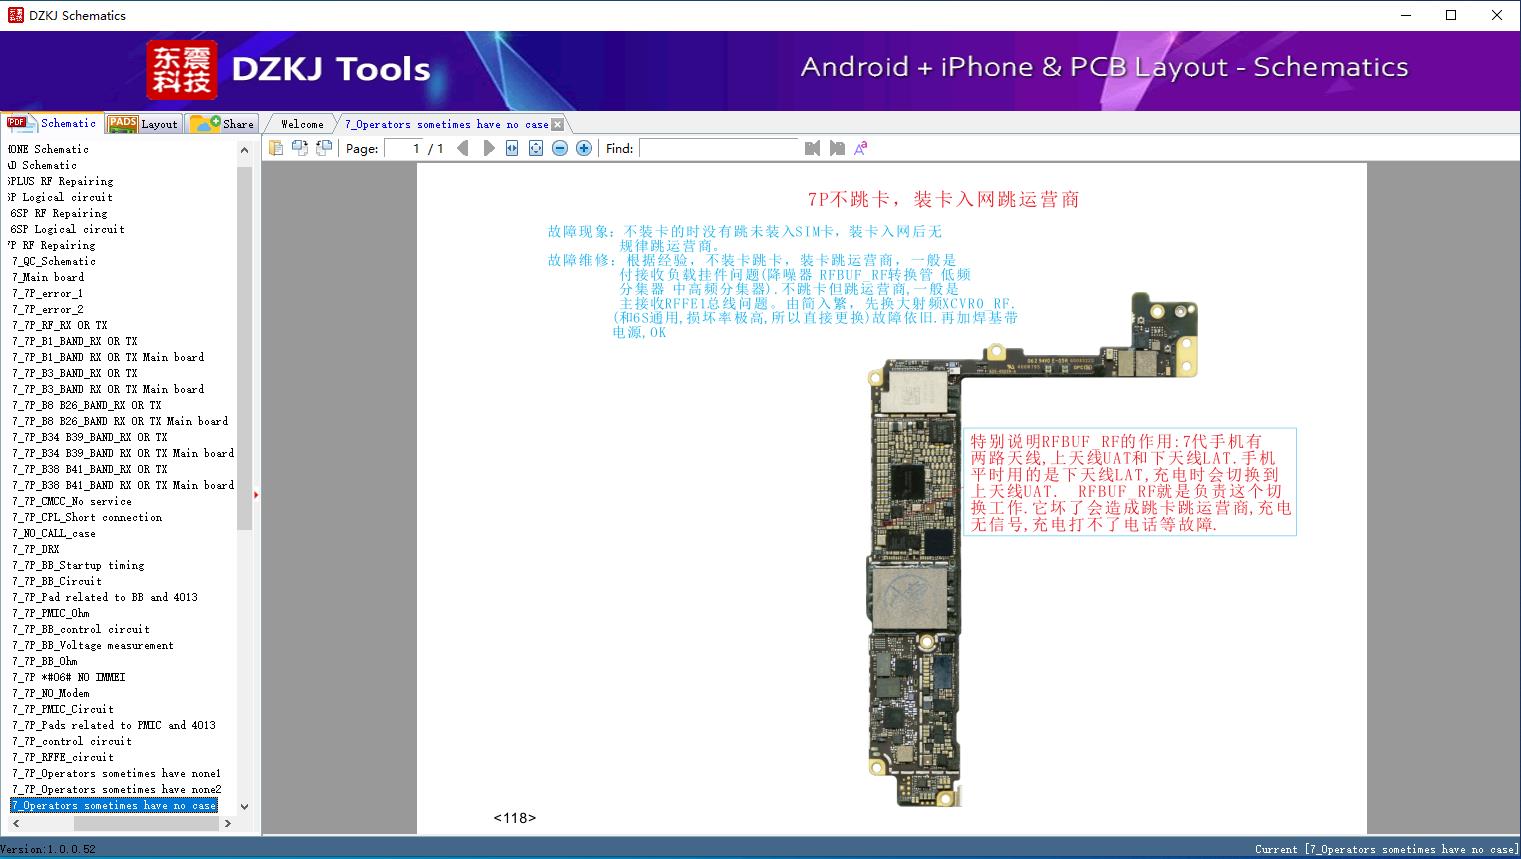This screenshot has height=859, width=1521.
Task: Collapse the side panel using red splitter arrow
Action: pos(256,494)
